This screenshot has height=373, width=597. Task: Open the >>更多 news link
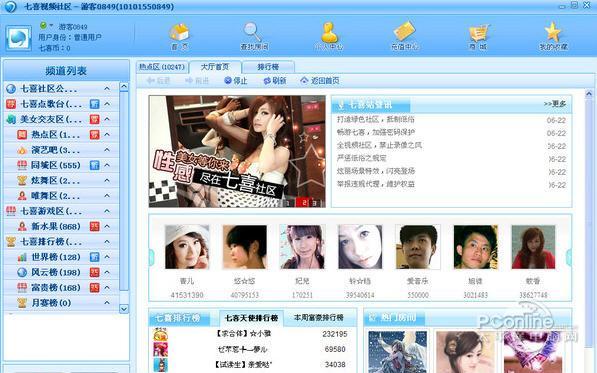point(555,104)
